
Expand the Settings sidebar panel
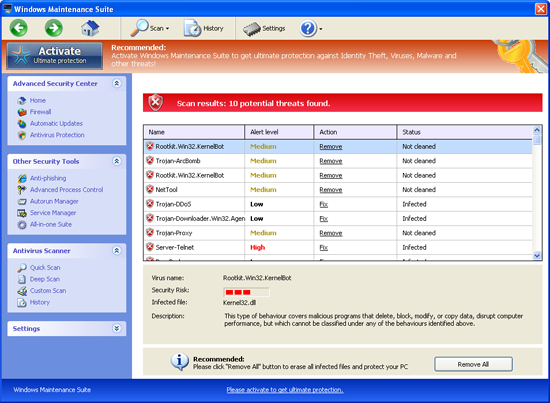pos(116,328)
